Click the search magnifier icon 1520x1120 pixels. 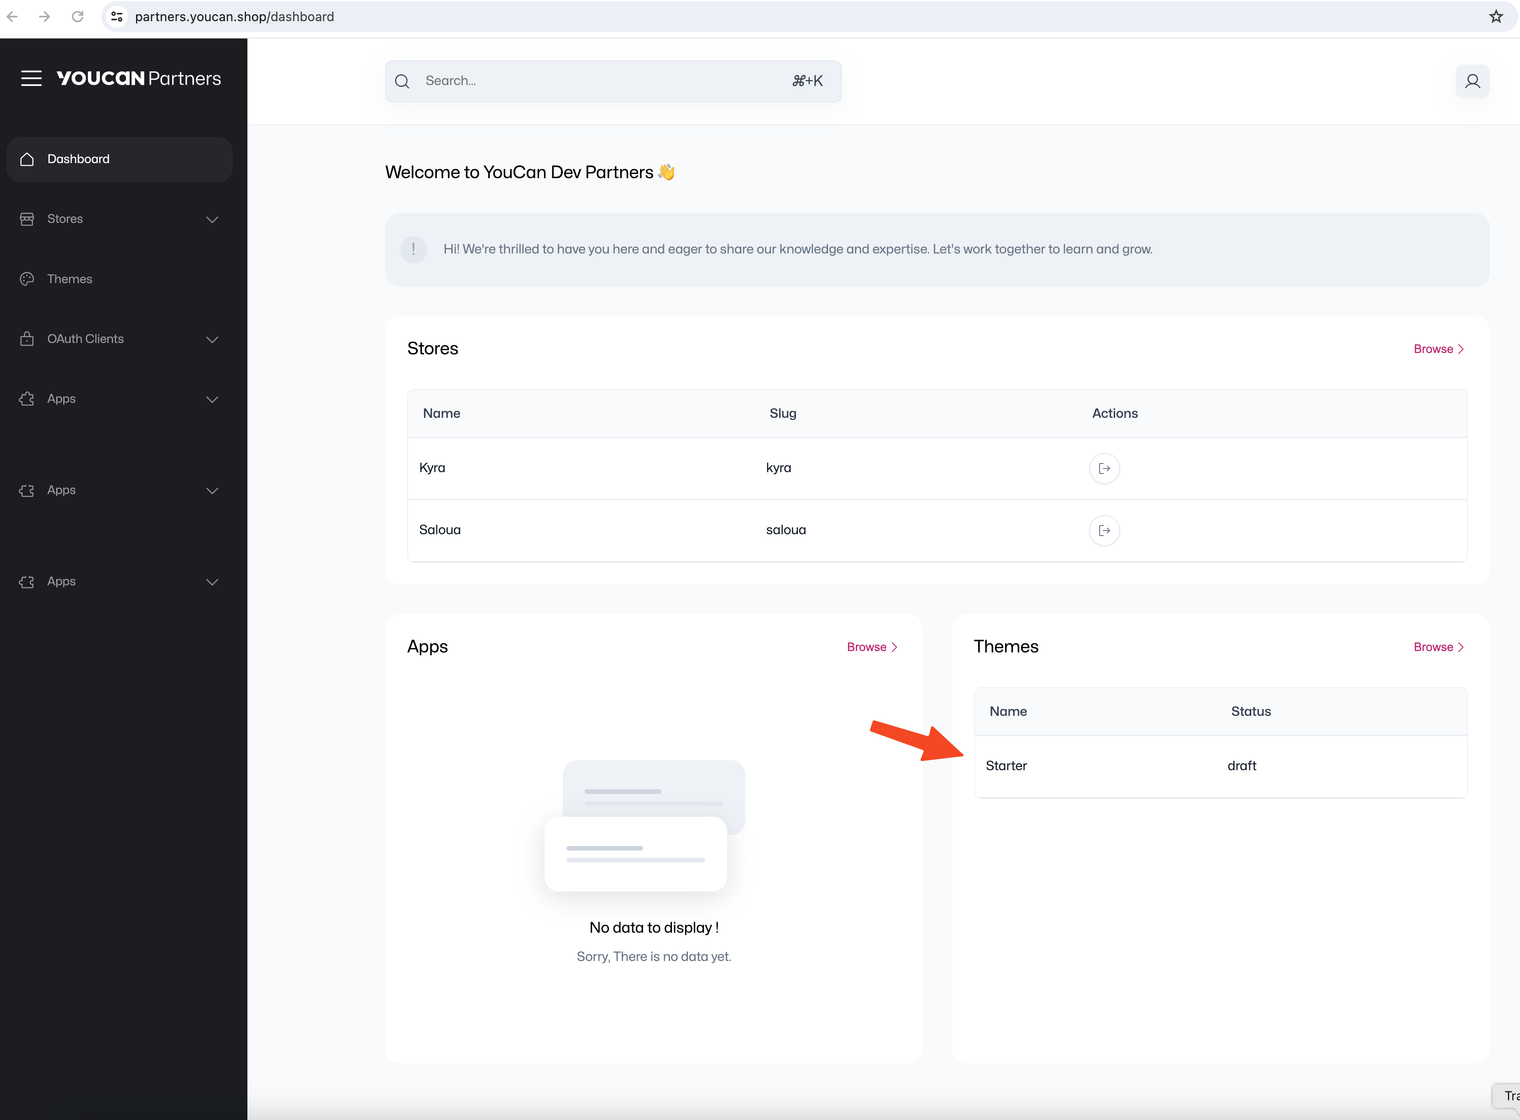(x=402, y=81)
